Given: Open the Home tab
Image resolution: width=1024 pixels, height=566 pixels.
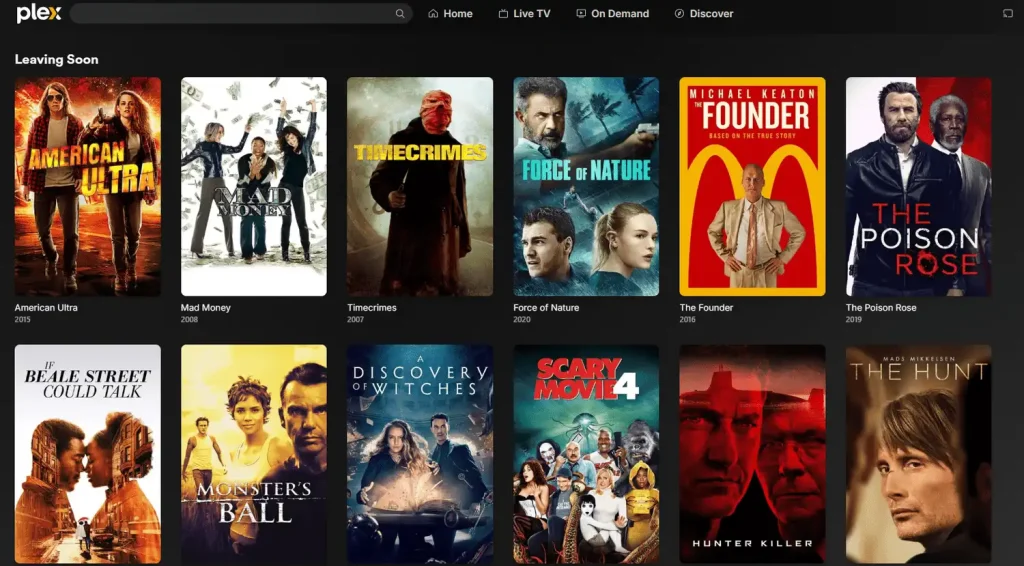Looking at the screenshot, I should pos(451,14).
